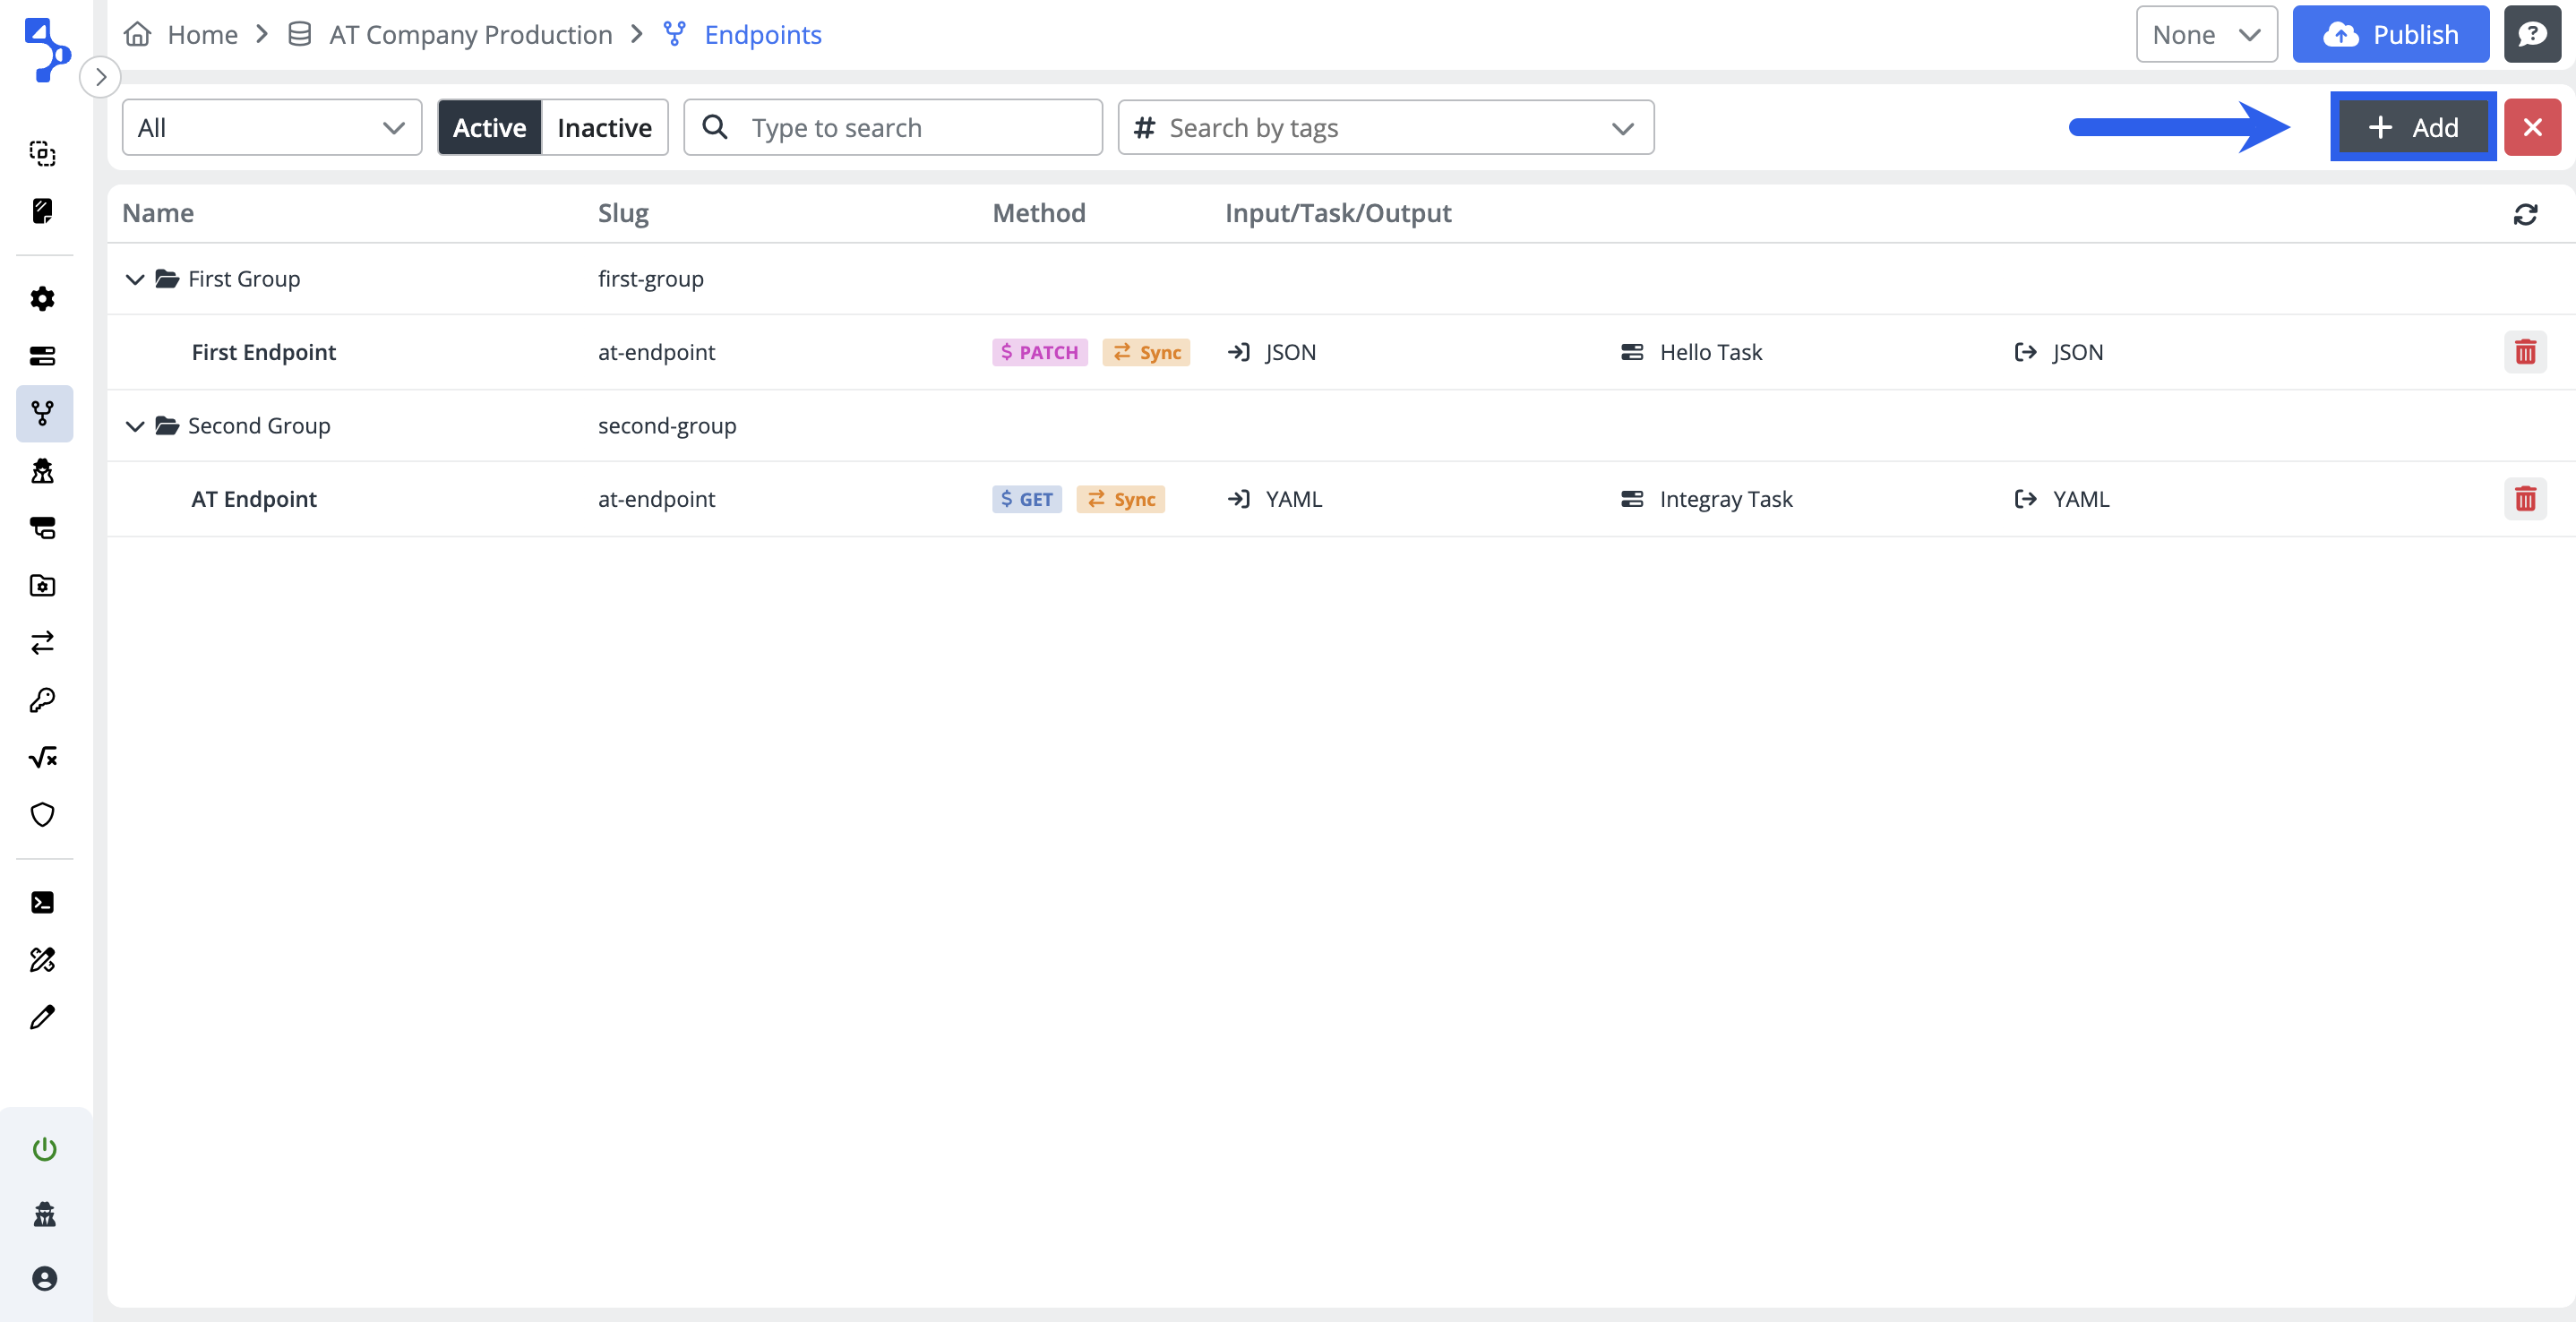Click the trash icon for AT Endpoint
The image size is (2576, 1322).
coord(2524,499)
